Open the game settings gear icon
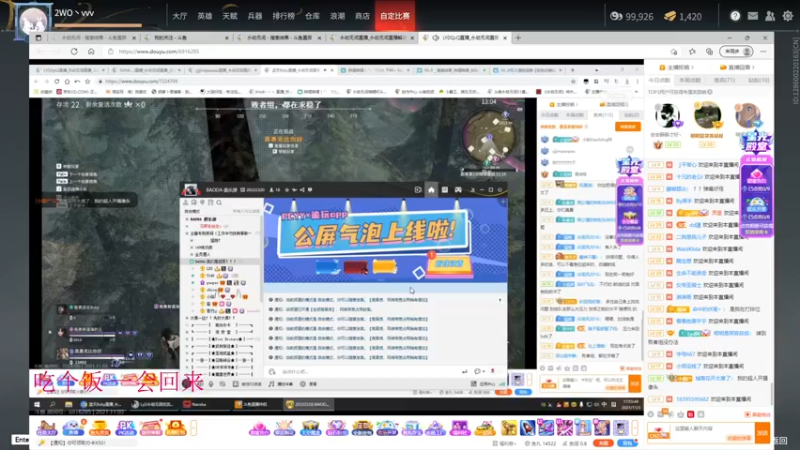The width and height of the screenshot is (800, 450). [788, 16]
